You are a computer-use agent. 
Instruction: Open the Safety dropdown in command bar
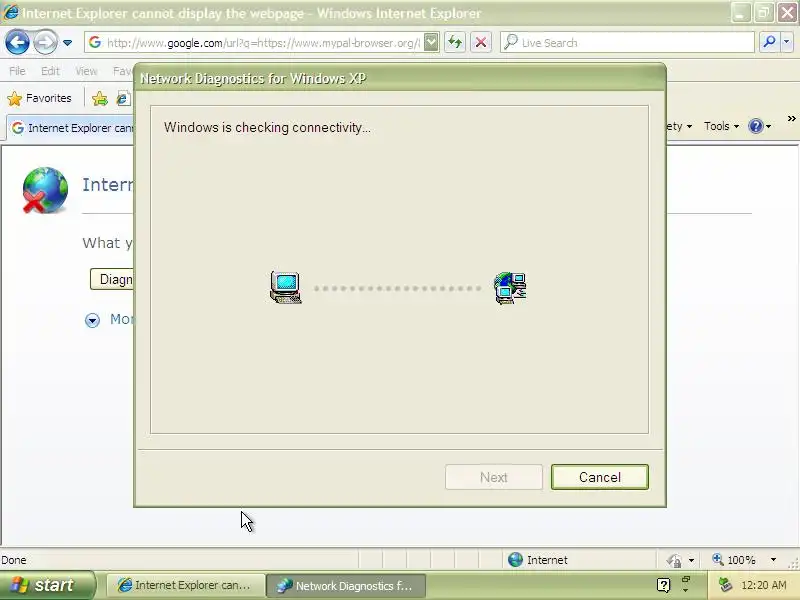[679, 126]
